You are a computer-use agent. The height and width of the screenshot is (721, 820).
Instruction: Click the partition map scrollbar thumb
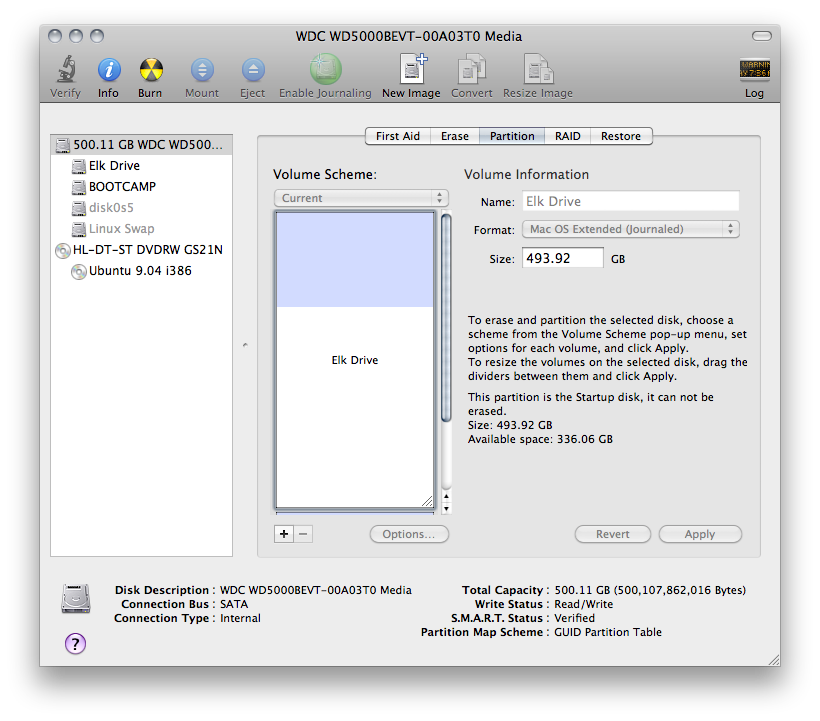[446, 318]
